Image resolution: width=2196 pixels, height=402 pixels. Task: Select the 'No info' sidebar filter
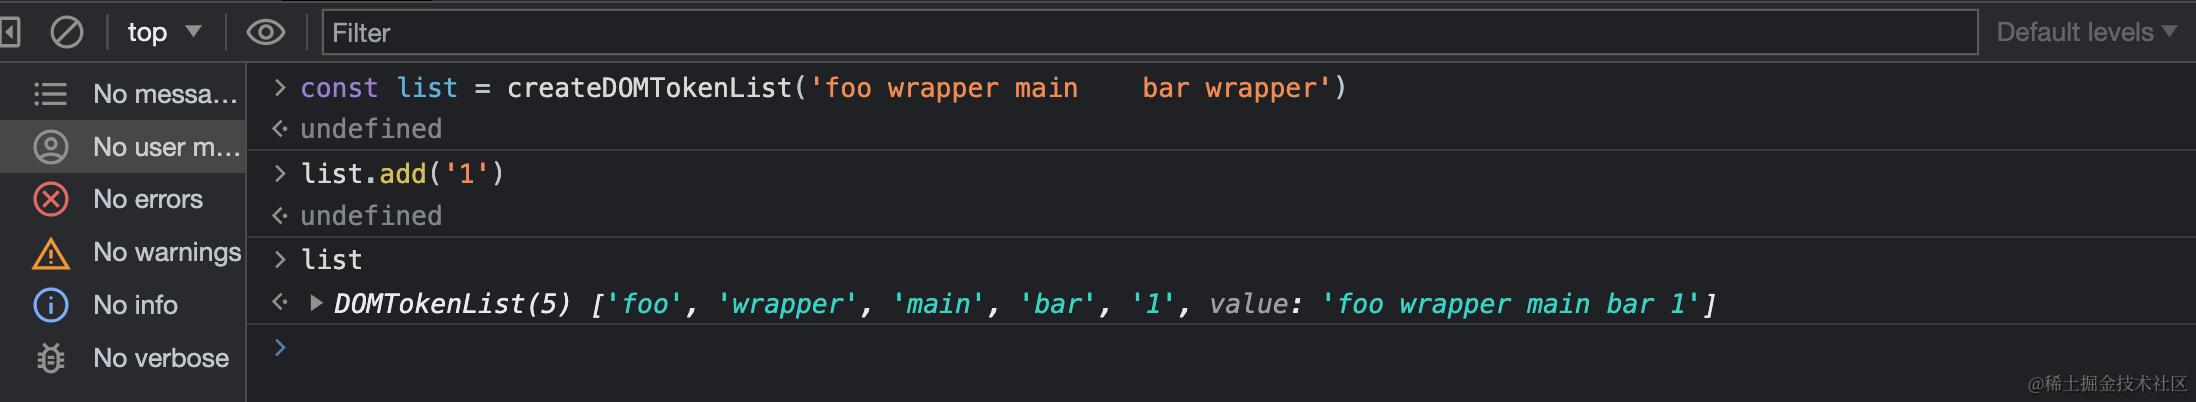coord(123,305)
